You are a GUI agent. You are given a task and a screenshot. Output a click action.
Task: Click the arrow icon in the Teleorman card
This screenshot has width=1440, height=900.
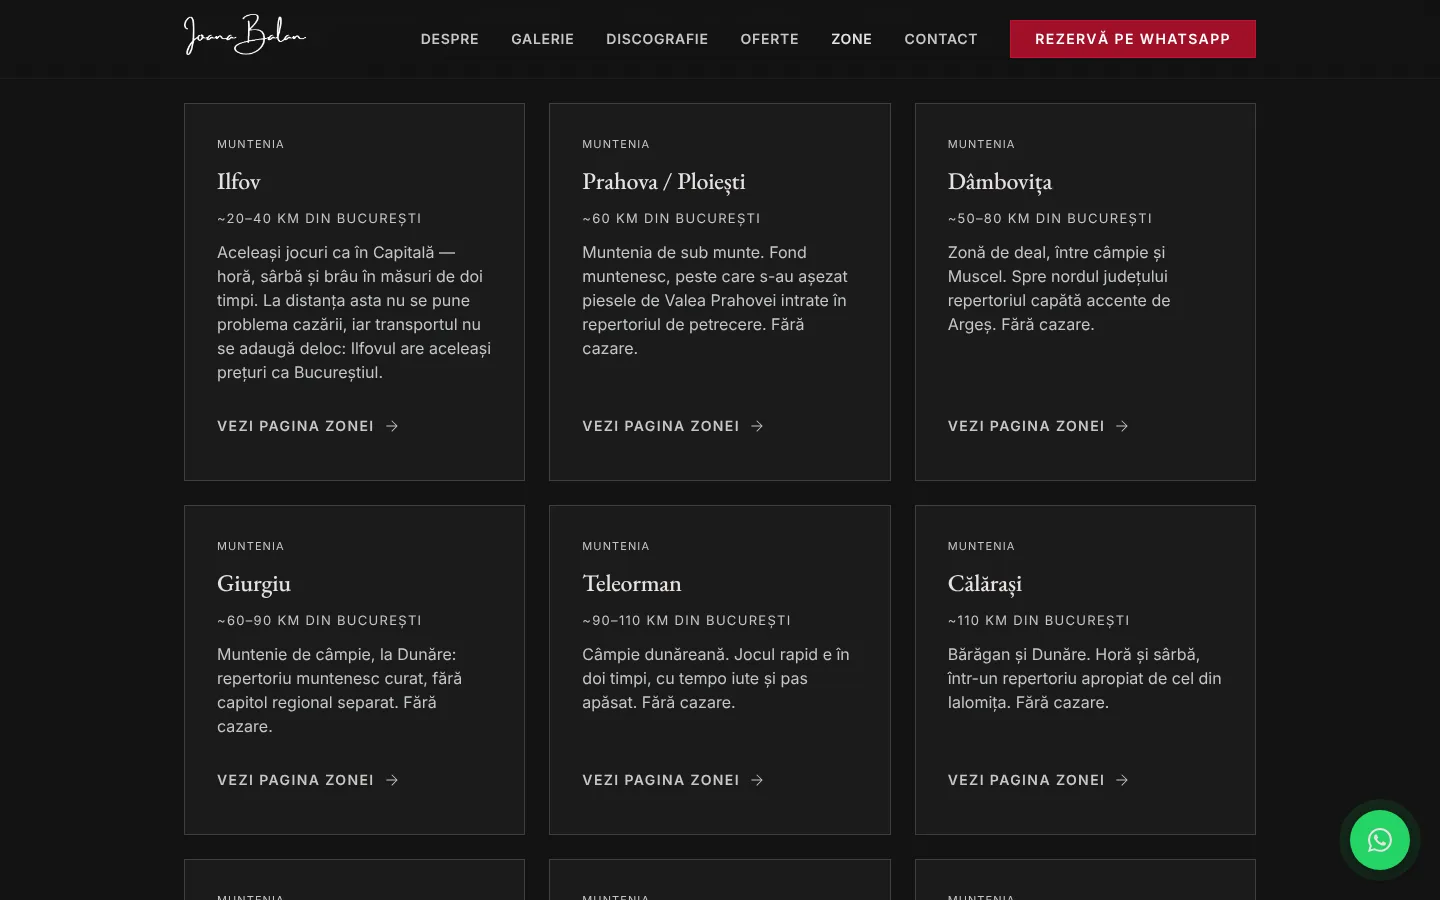(x=757, y=780)
